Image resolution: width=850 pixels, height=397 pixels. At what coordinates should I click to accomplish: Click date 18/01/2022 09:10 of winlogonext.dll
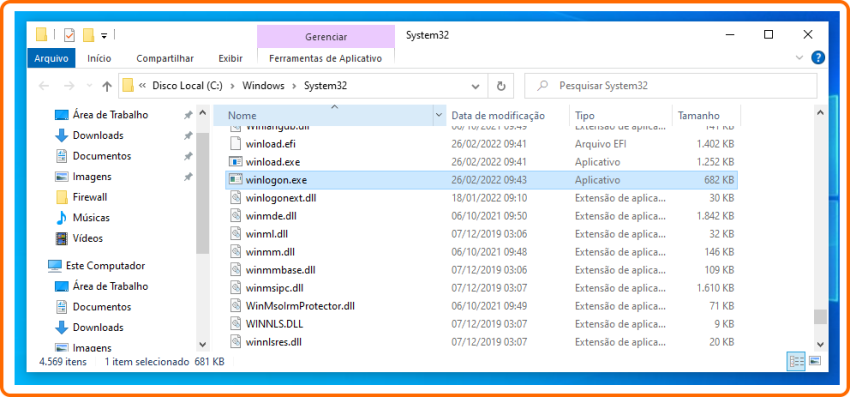(489, 198)
